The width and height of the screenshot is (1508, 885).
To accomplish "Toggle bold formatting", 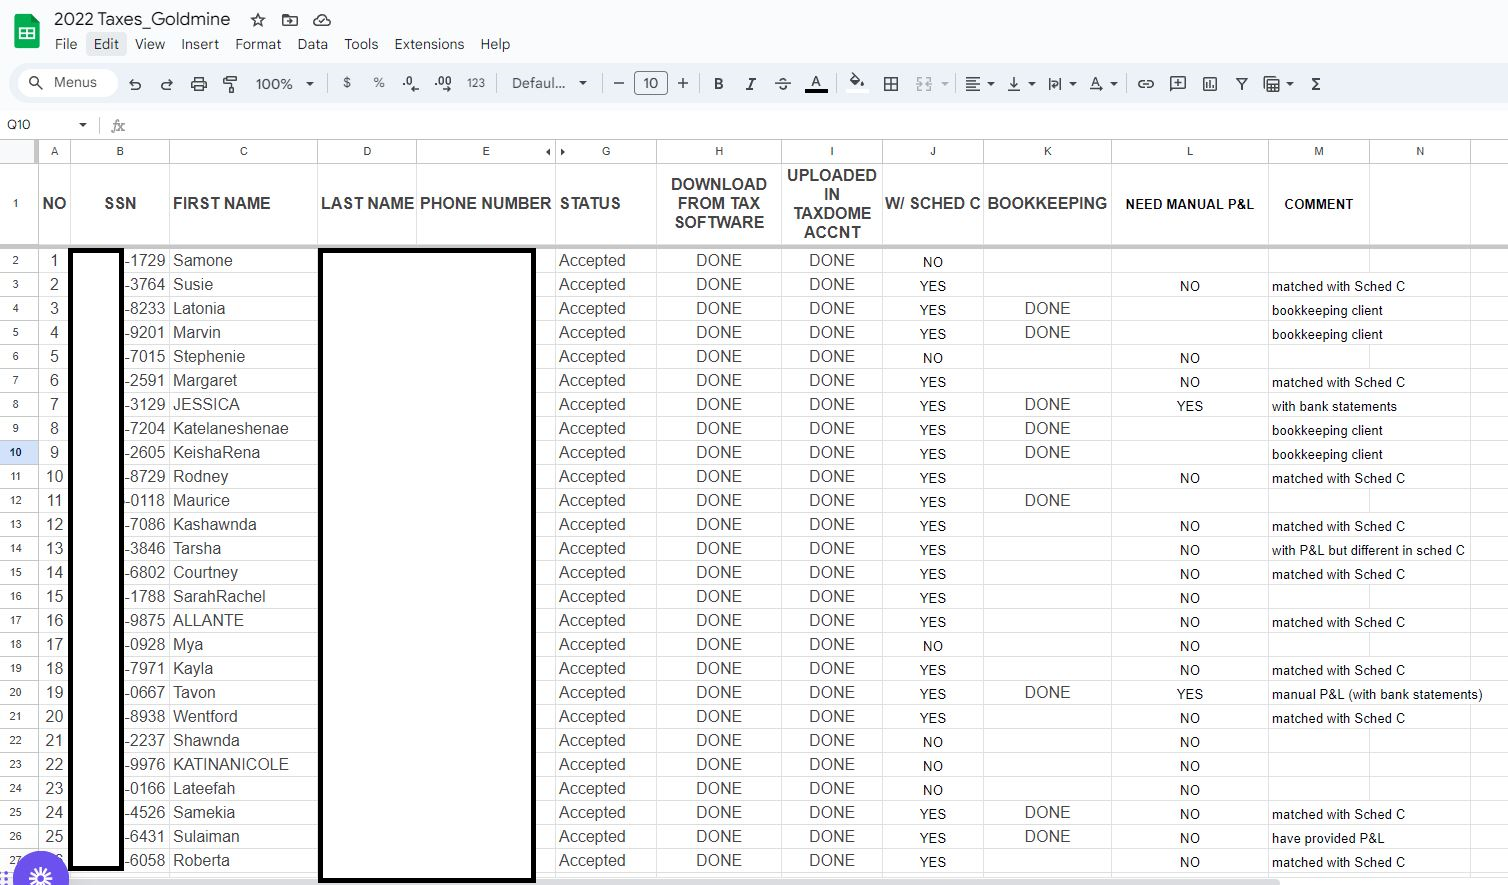I will 718,84.
